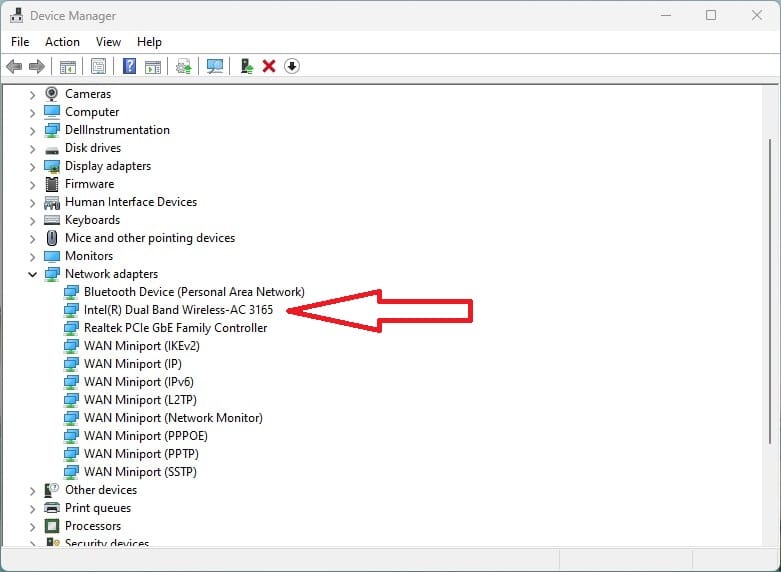Select Bluetooth Device (Personal Area Network)

194,292
